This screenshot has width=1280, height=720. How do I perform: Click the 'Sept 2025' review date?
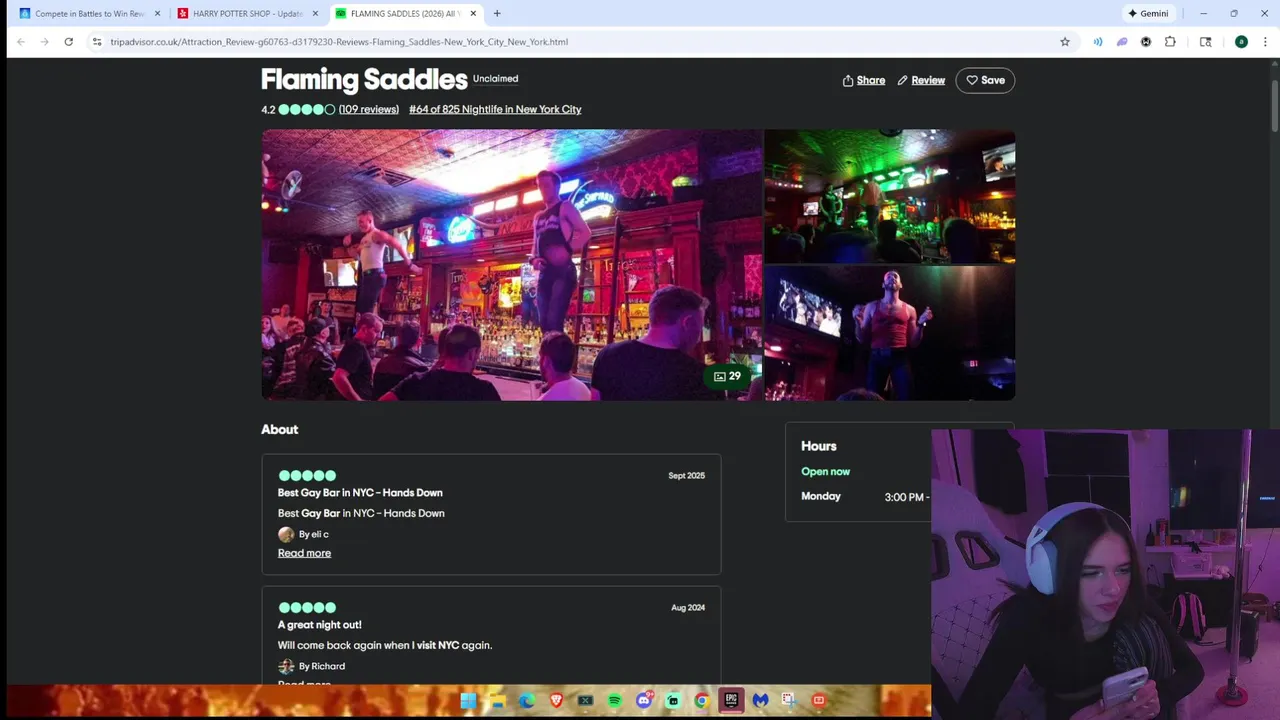point(686,476)
